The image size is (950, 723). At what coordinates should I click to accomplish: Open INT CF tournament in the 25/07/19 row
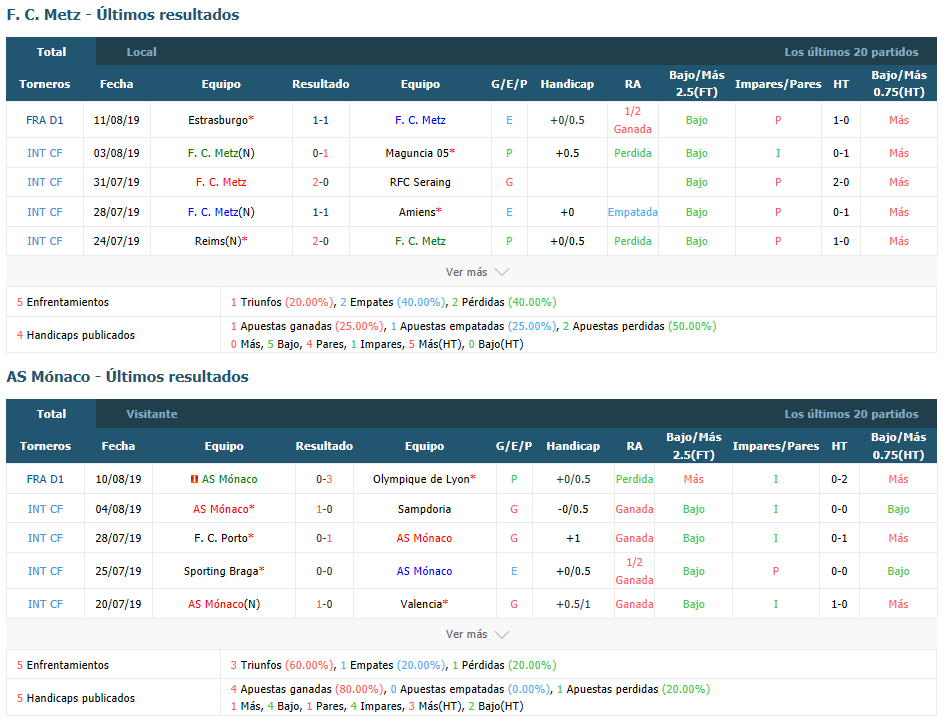point(45,571)
